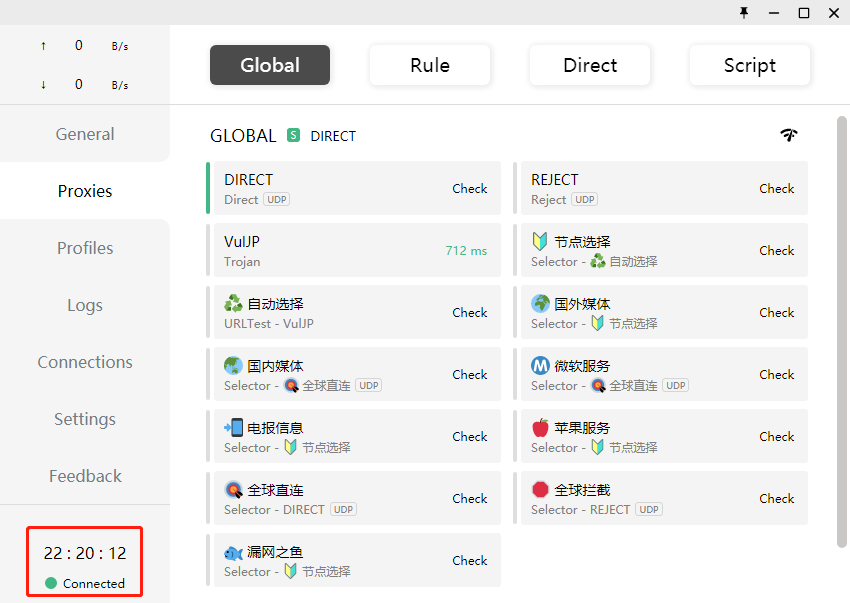The width and height of the screenshot is (850, 603).
Task: Click the phone icon of 电报信息
Action: [233, 428]
